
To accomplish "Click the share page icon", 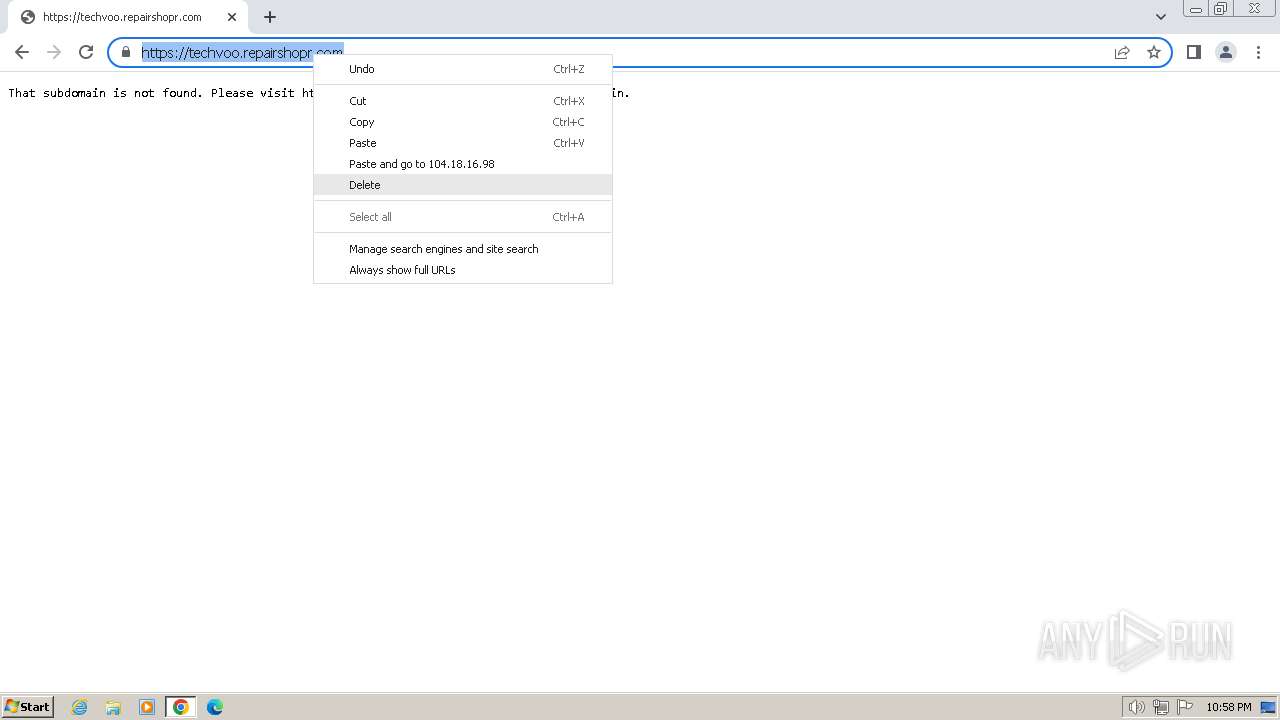I will 1122,52.
